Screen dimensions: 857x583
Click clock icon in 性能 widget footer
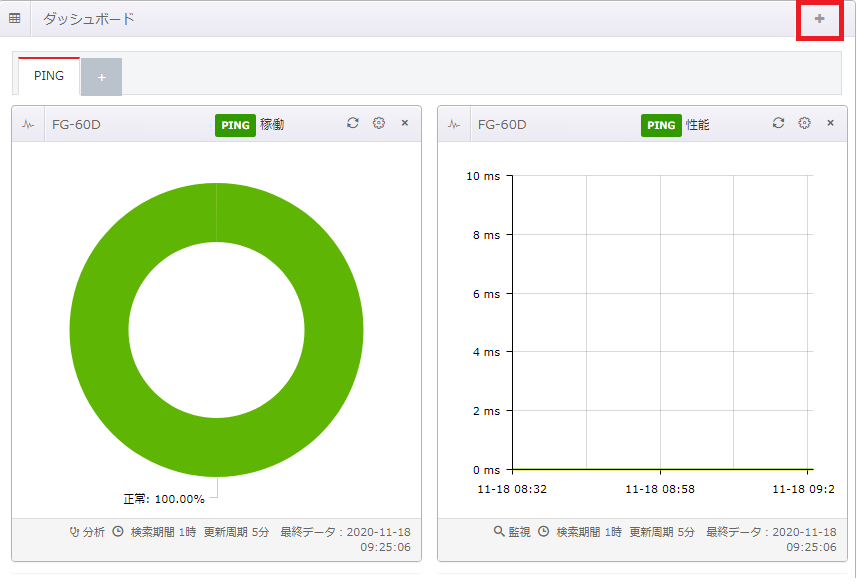point(544,531)
